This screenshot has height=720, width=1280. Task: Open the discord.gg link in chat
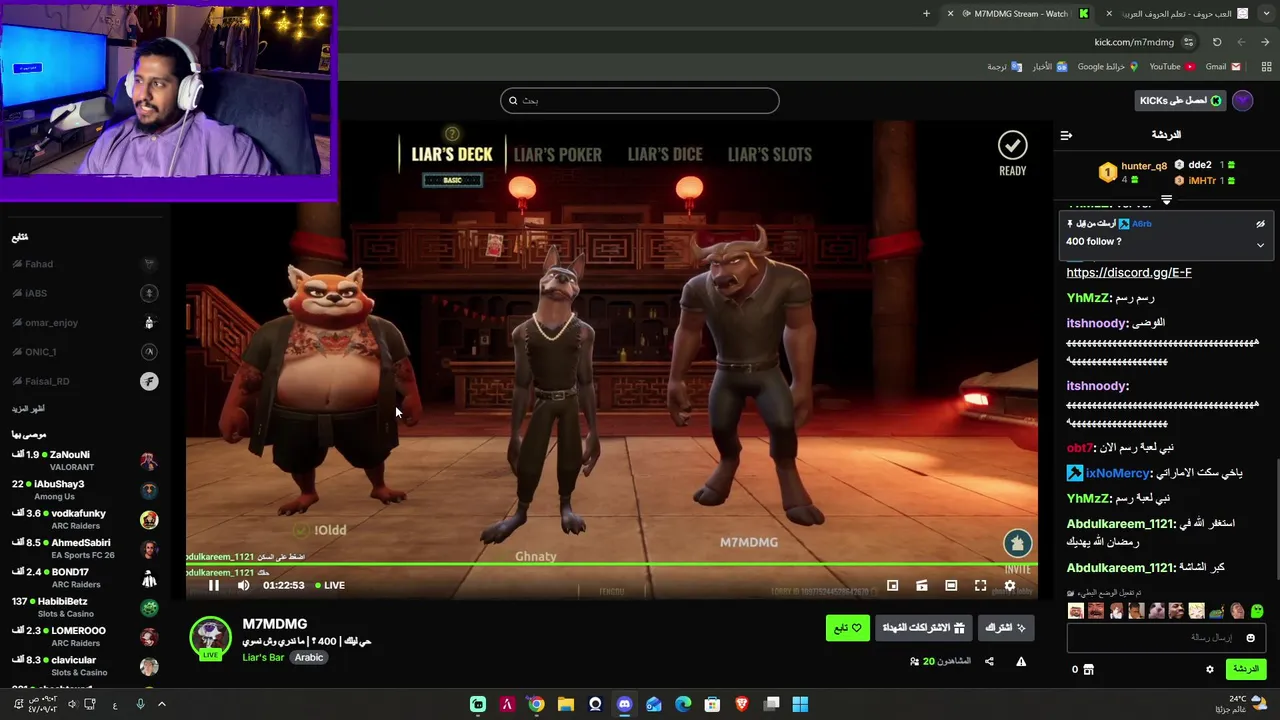(1129, 272)
